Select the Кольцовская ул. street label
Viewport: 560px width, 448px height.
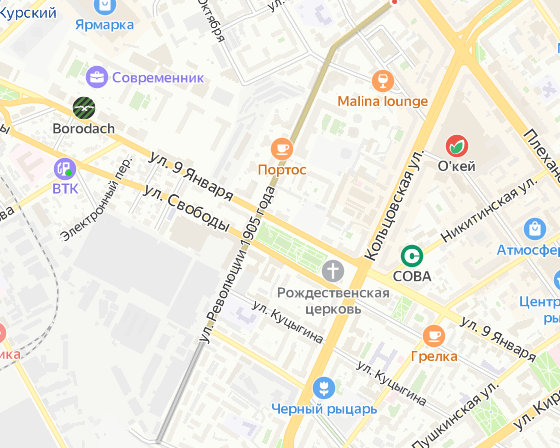394,205
